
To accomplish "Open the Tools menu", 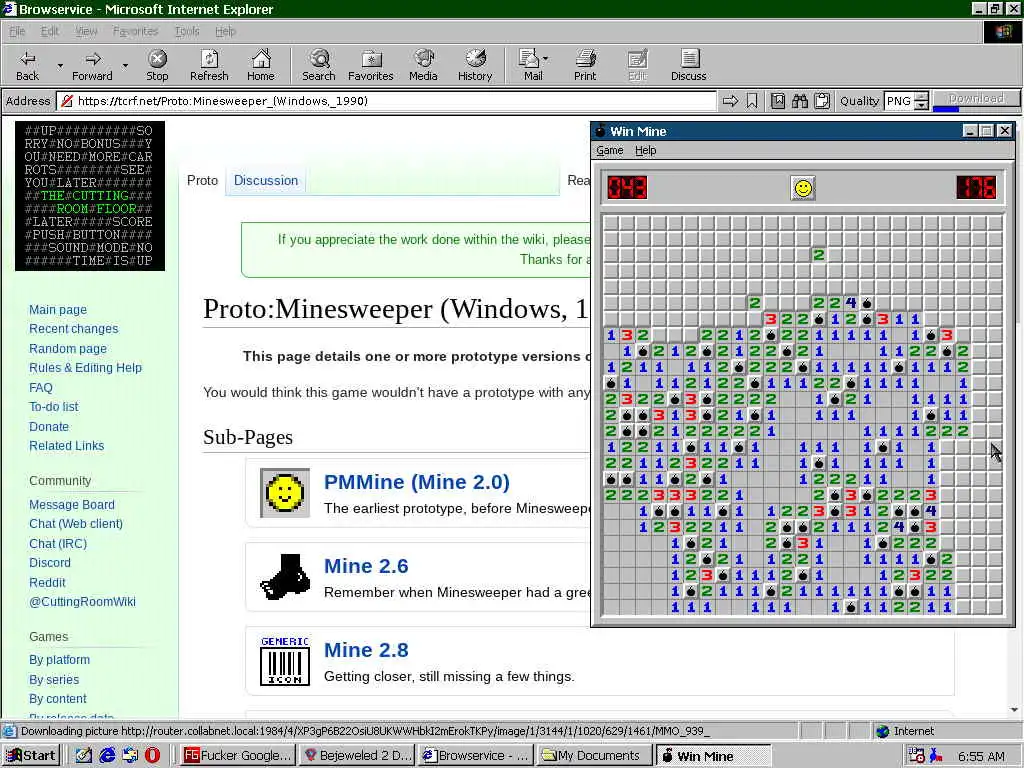I will tap(187, 31).
